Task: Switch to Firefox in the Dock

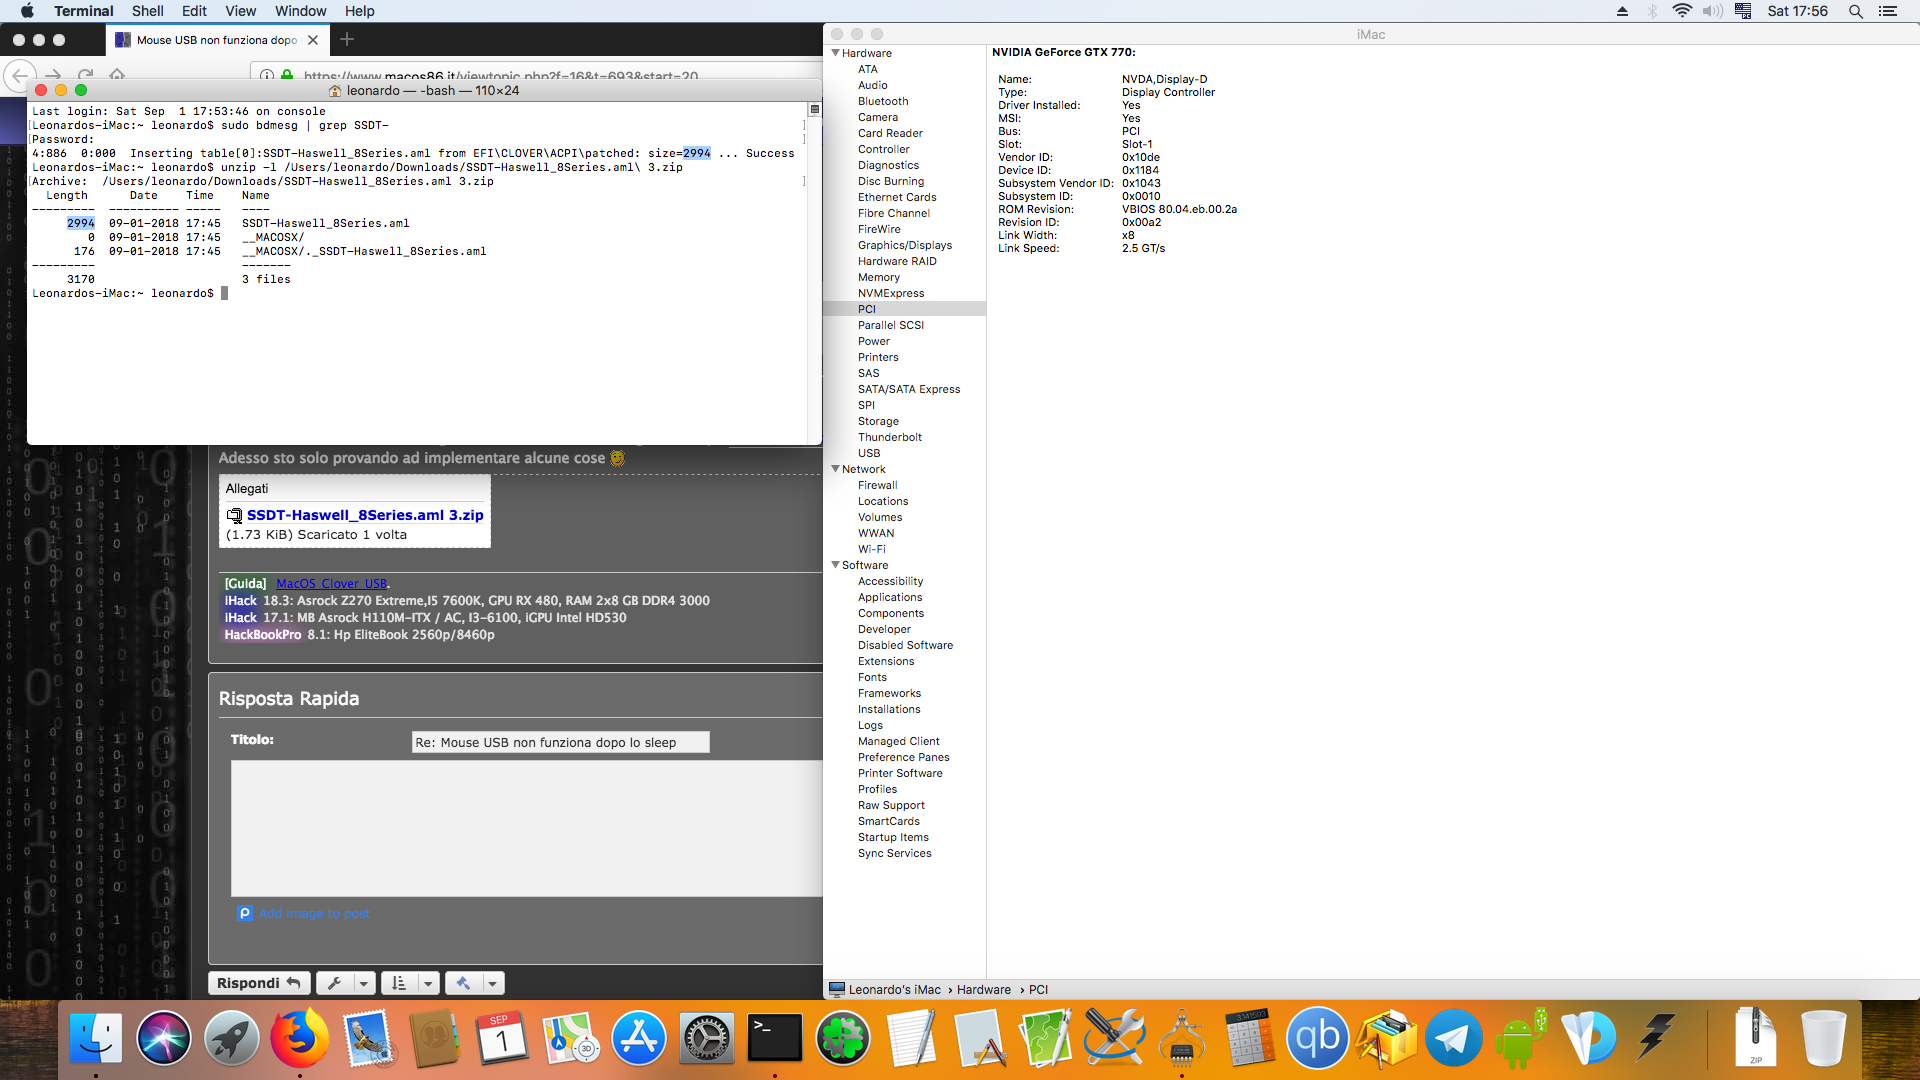Action: 299,1038
